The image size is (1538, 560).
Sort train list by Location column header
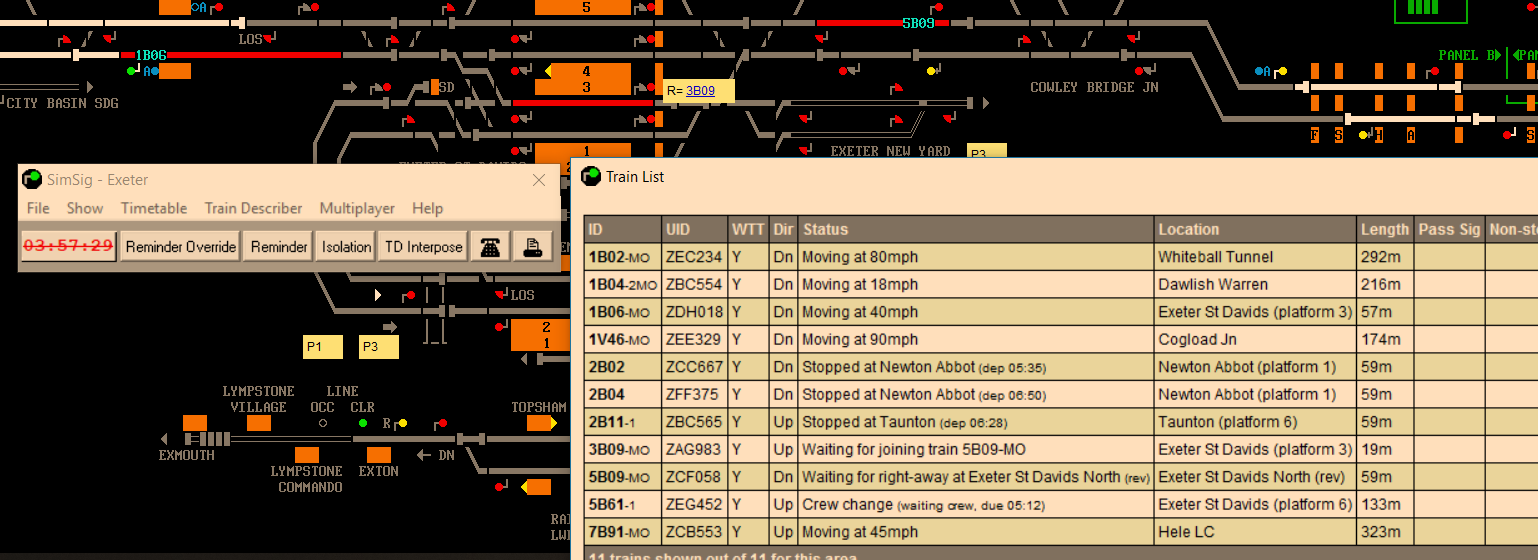[x=1255, y=229]
